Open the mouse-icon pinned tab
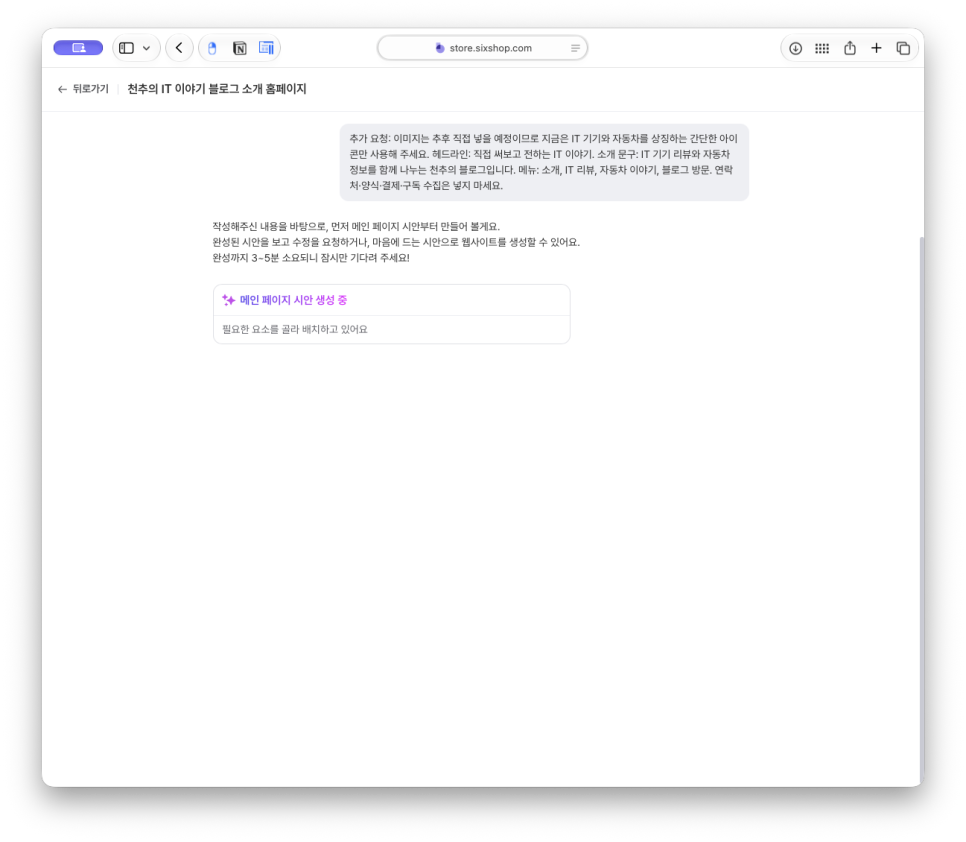 [x=212, y=48]
